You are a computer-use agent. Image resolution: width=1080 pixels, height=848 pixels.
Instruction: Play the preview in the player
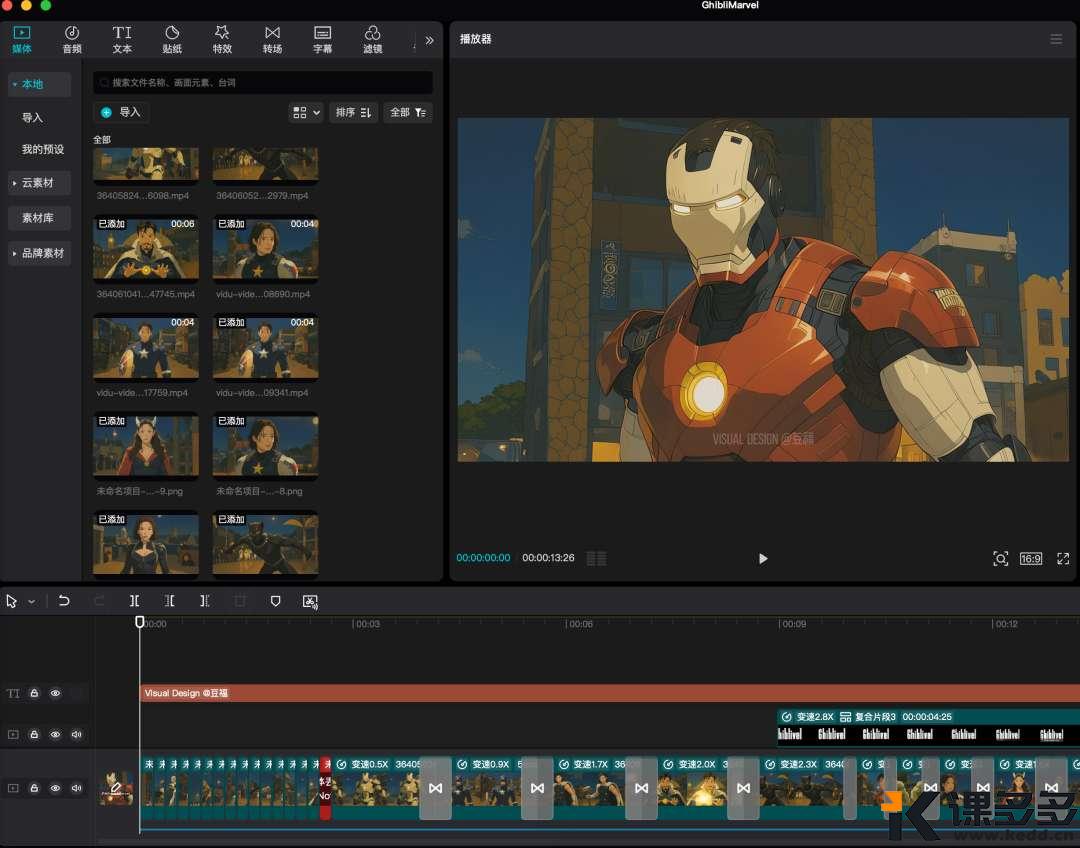click(762, 559)
